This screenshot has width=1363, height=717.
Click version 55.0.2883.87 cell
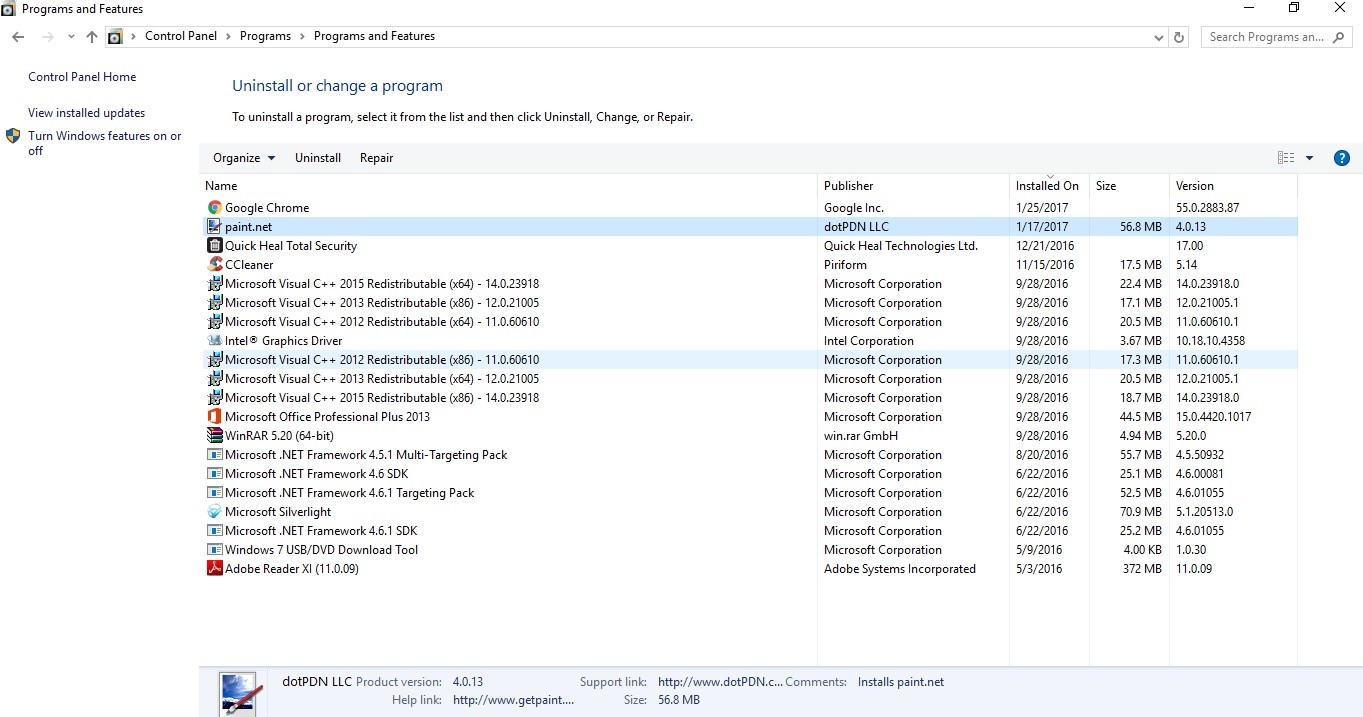(x=1207, y=208)
